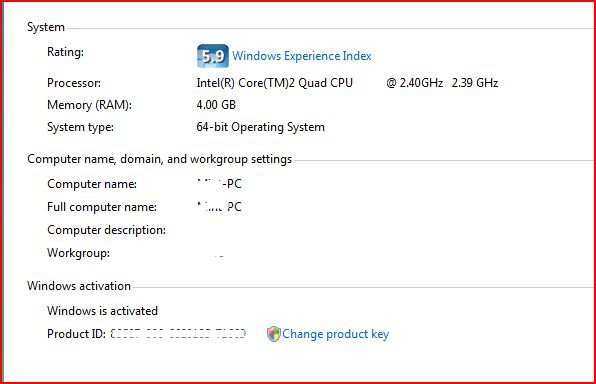
Task: Click the System type label
Action: pyautogui.click(x=80, y=127)
